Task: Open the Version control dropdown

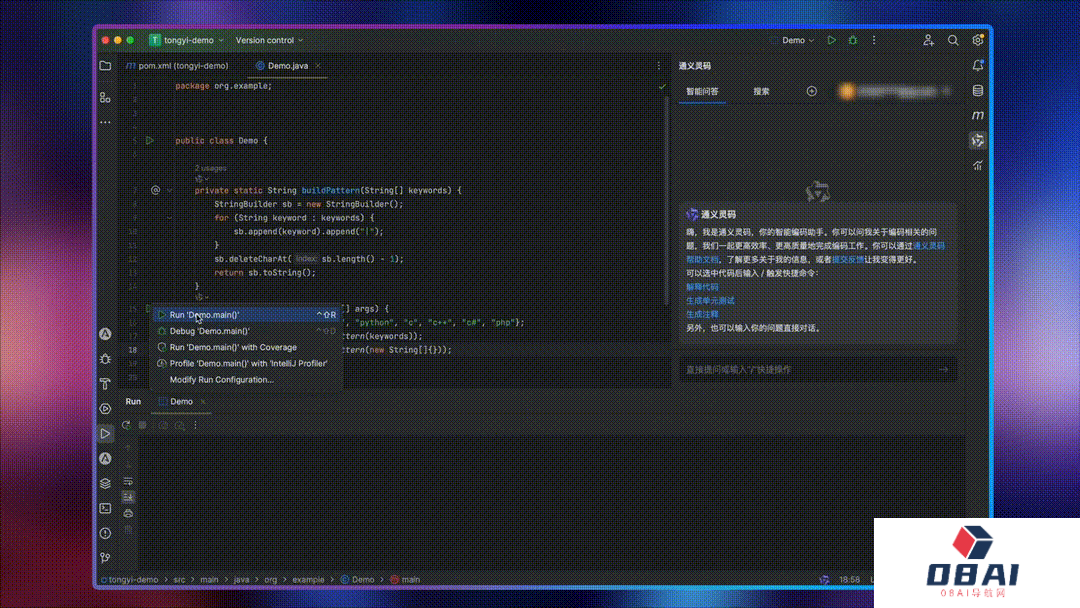Action: pos(269,41)
